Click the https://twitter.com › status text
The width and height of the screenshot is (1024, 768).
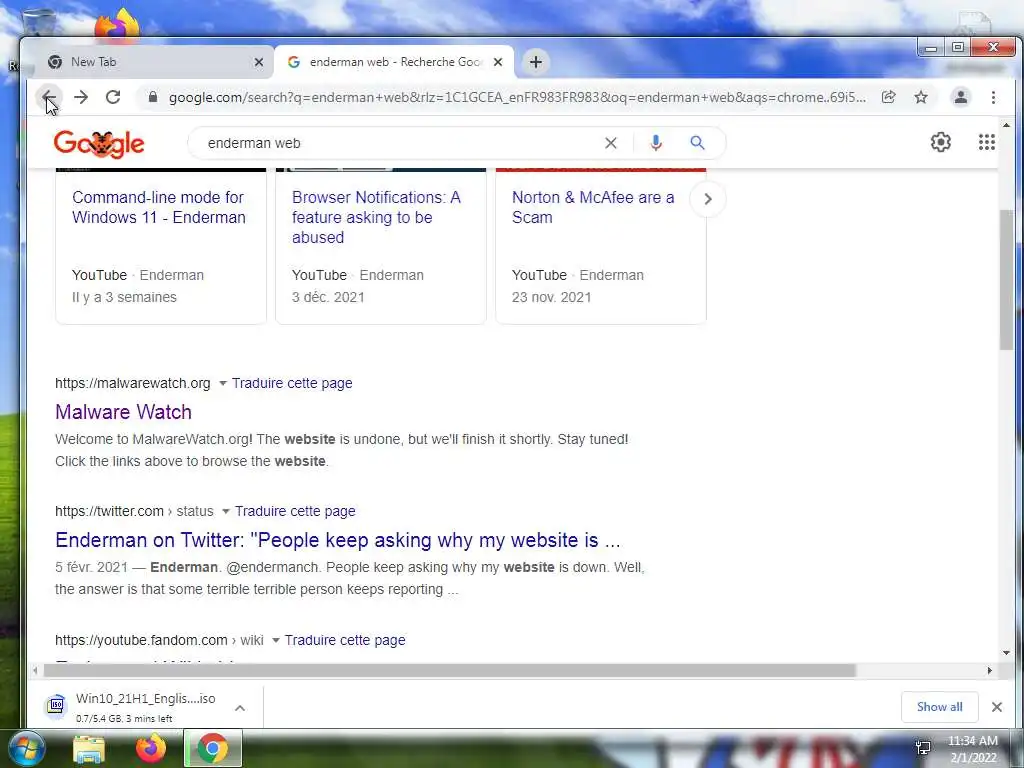point(134,511)
